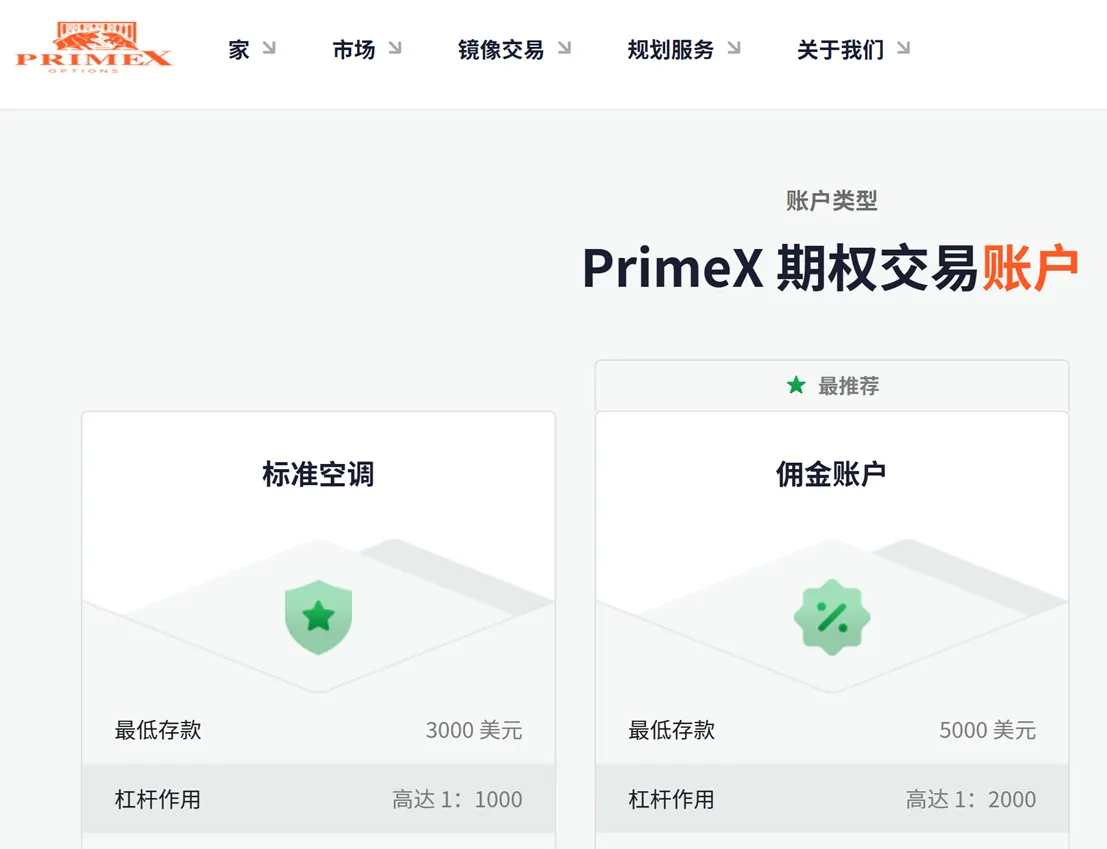Click the green shield star icon

tap(318, 617)
